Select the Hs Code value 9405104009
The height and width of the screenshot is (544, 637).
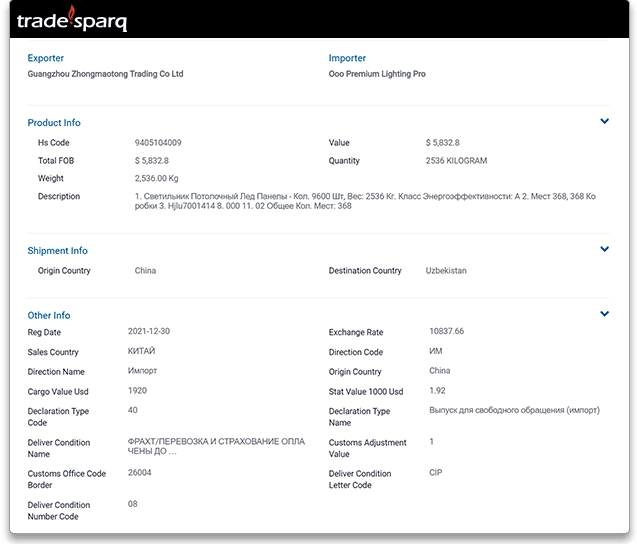158,143
